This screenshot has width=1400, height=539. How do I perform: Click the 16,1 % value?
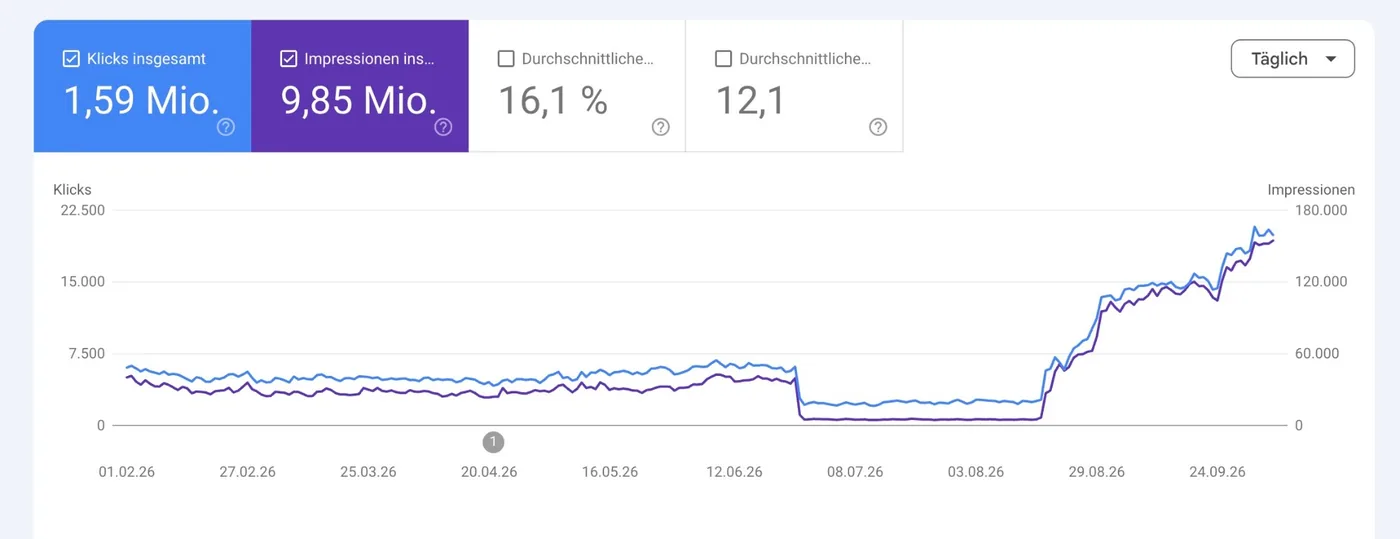pos(553,101)
